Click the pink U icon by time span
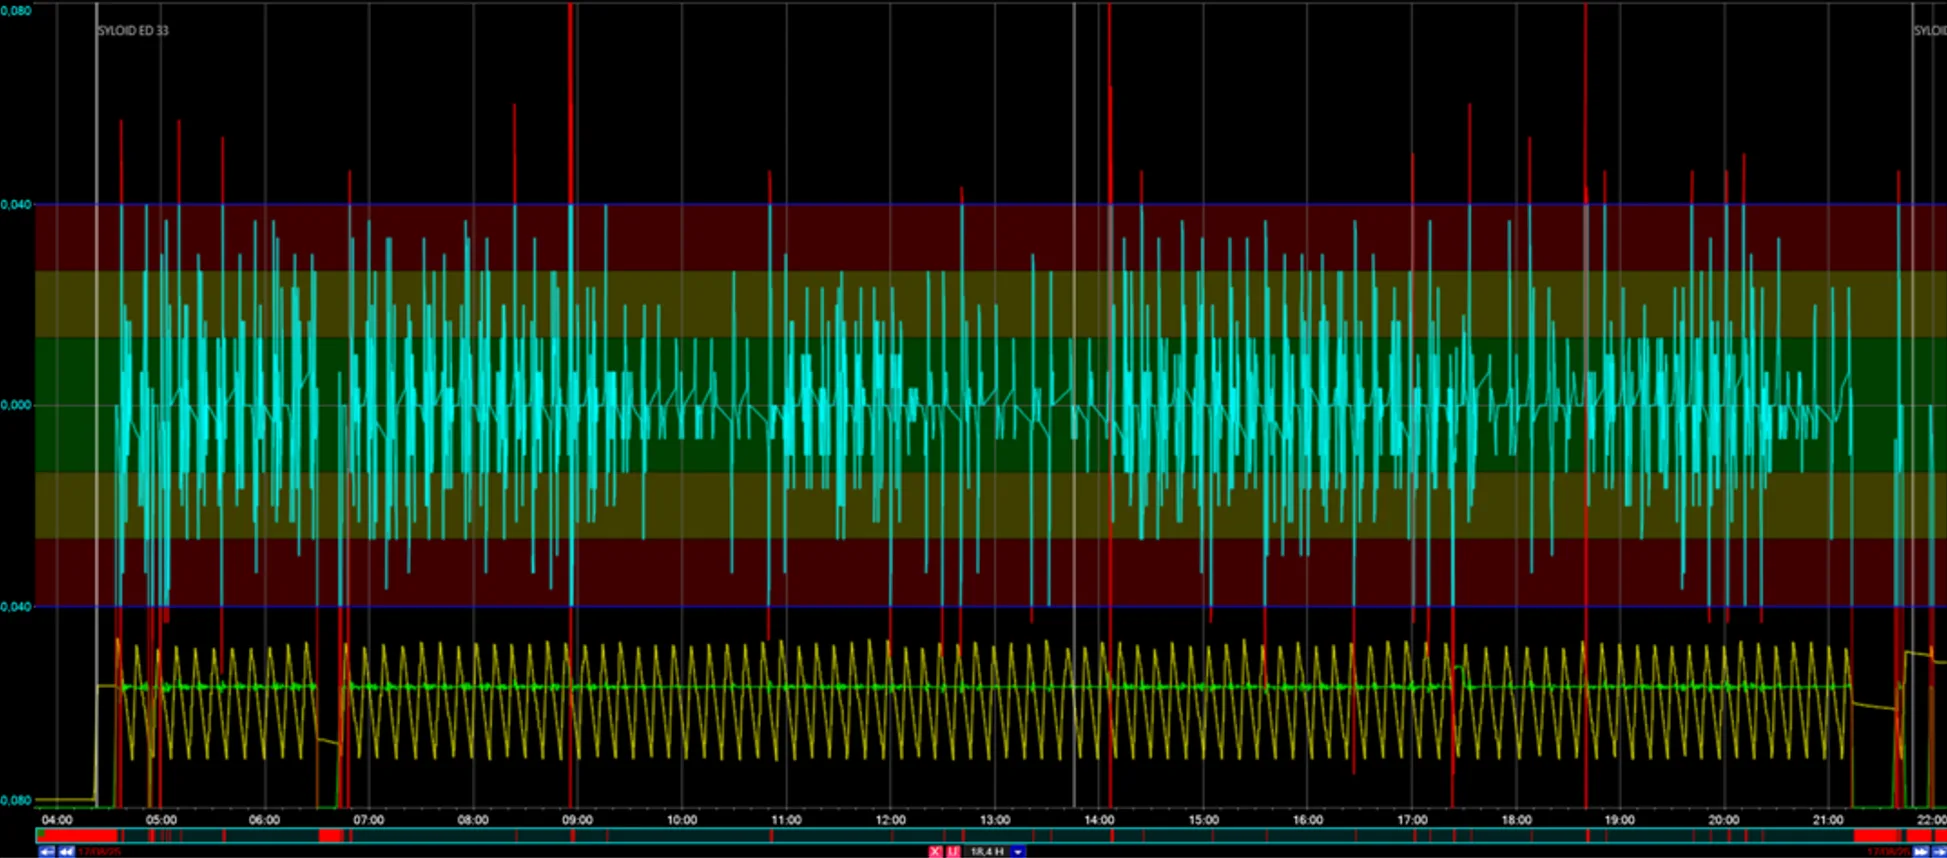This screenshot has height=858, width=1947. tap(953, 852)
